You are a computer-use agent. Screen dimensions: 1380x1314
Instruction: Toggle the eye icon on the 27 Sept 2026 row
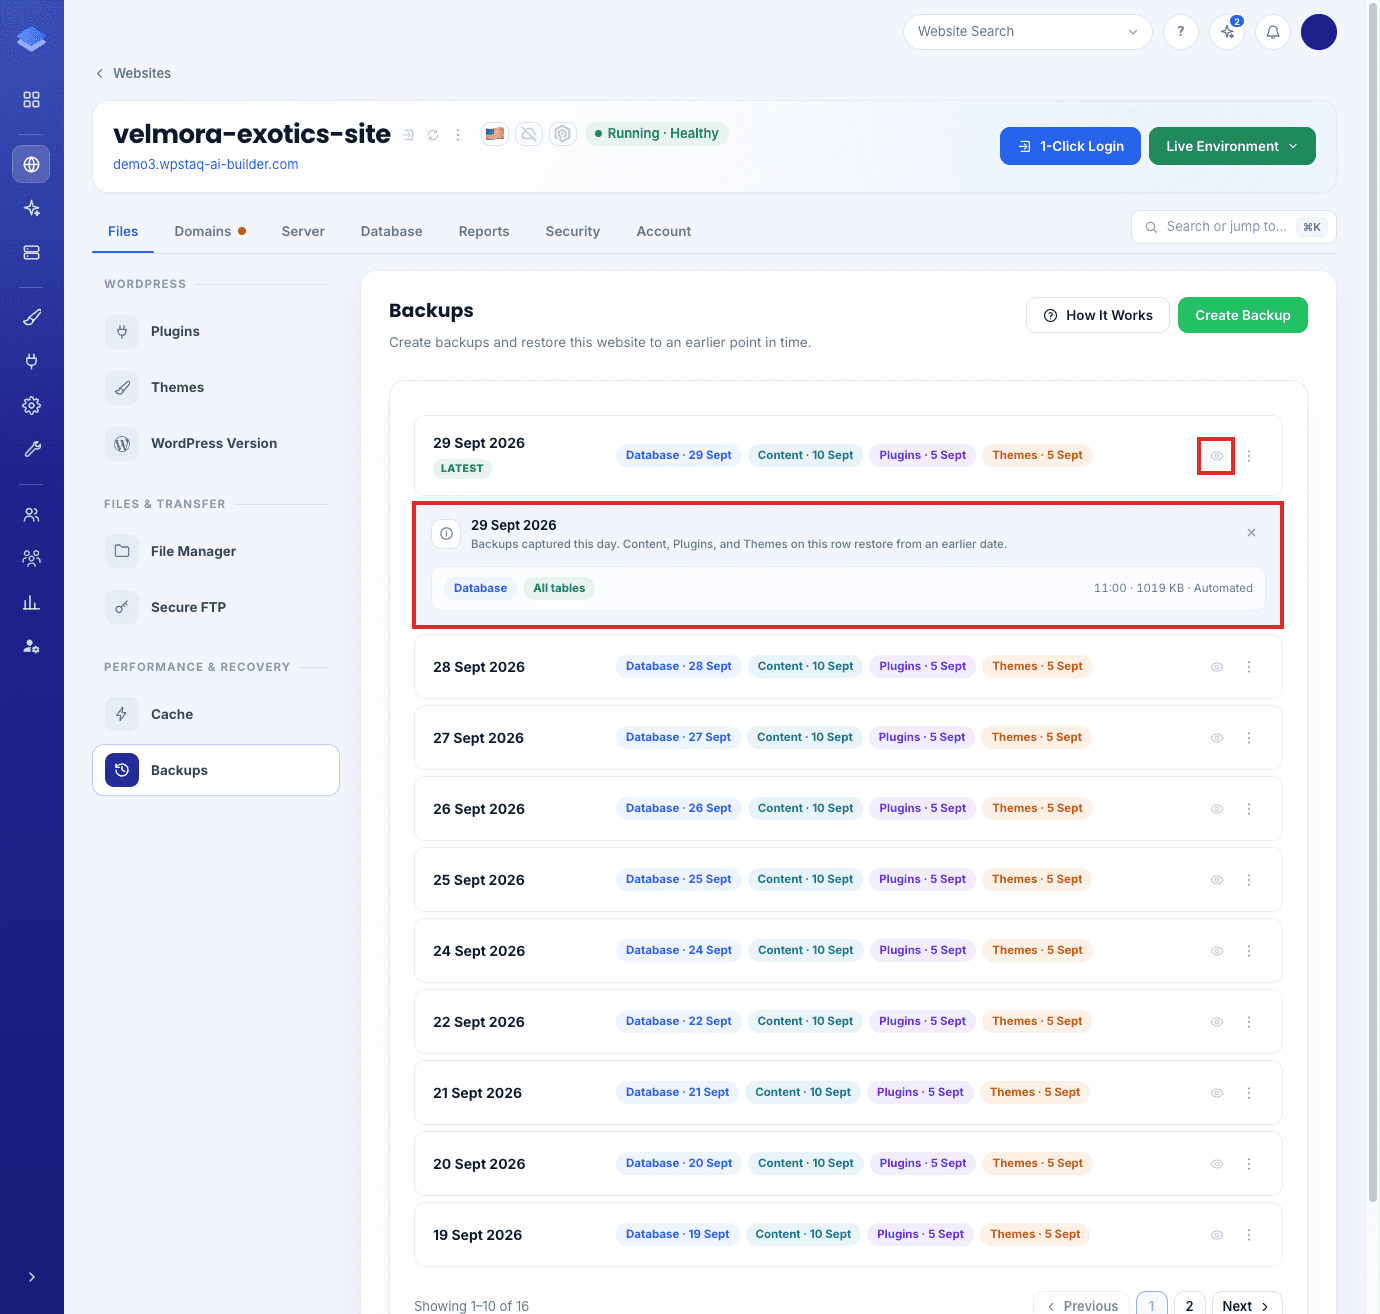click(x=1217, y=738)
